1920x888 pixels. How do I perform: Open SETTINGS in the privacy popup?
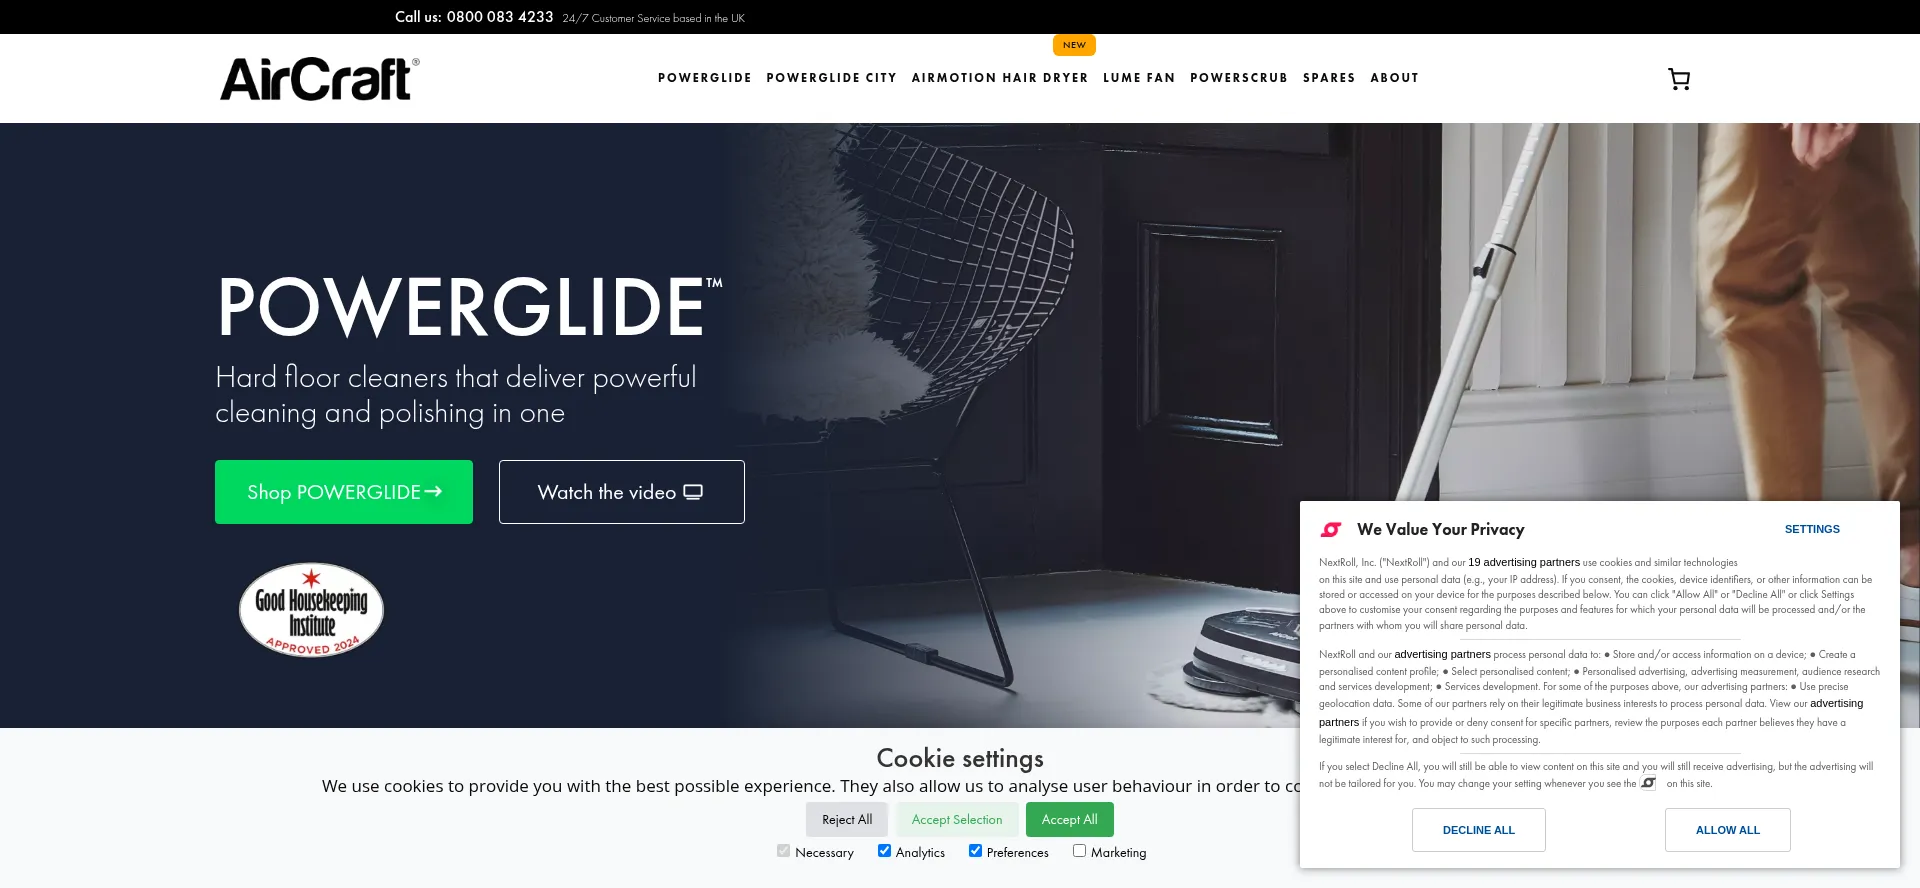(1812, 529)
